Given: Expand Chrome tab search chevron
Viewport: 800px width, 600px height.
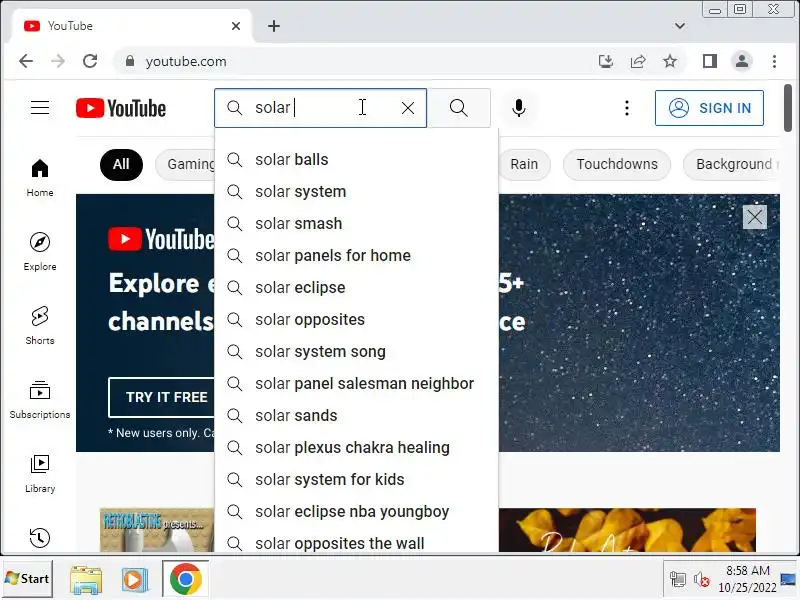Looking at the screenshot, I should 680,26.
